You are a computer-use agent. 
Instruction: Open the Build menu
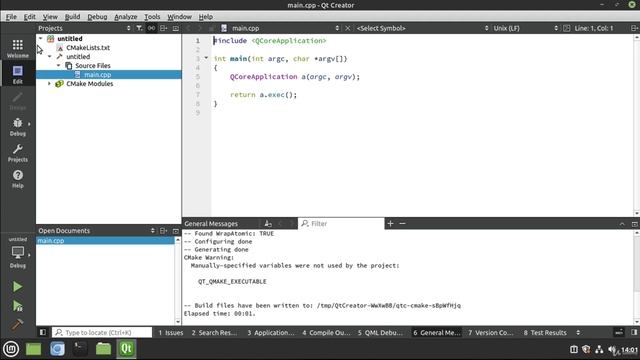click(72, 17)
